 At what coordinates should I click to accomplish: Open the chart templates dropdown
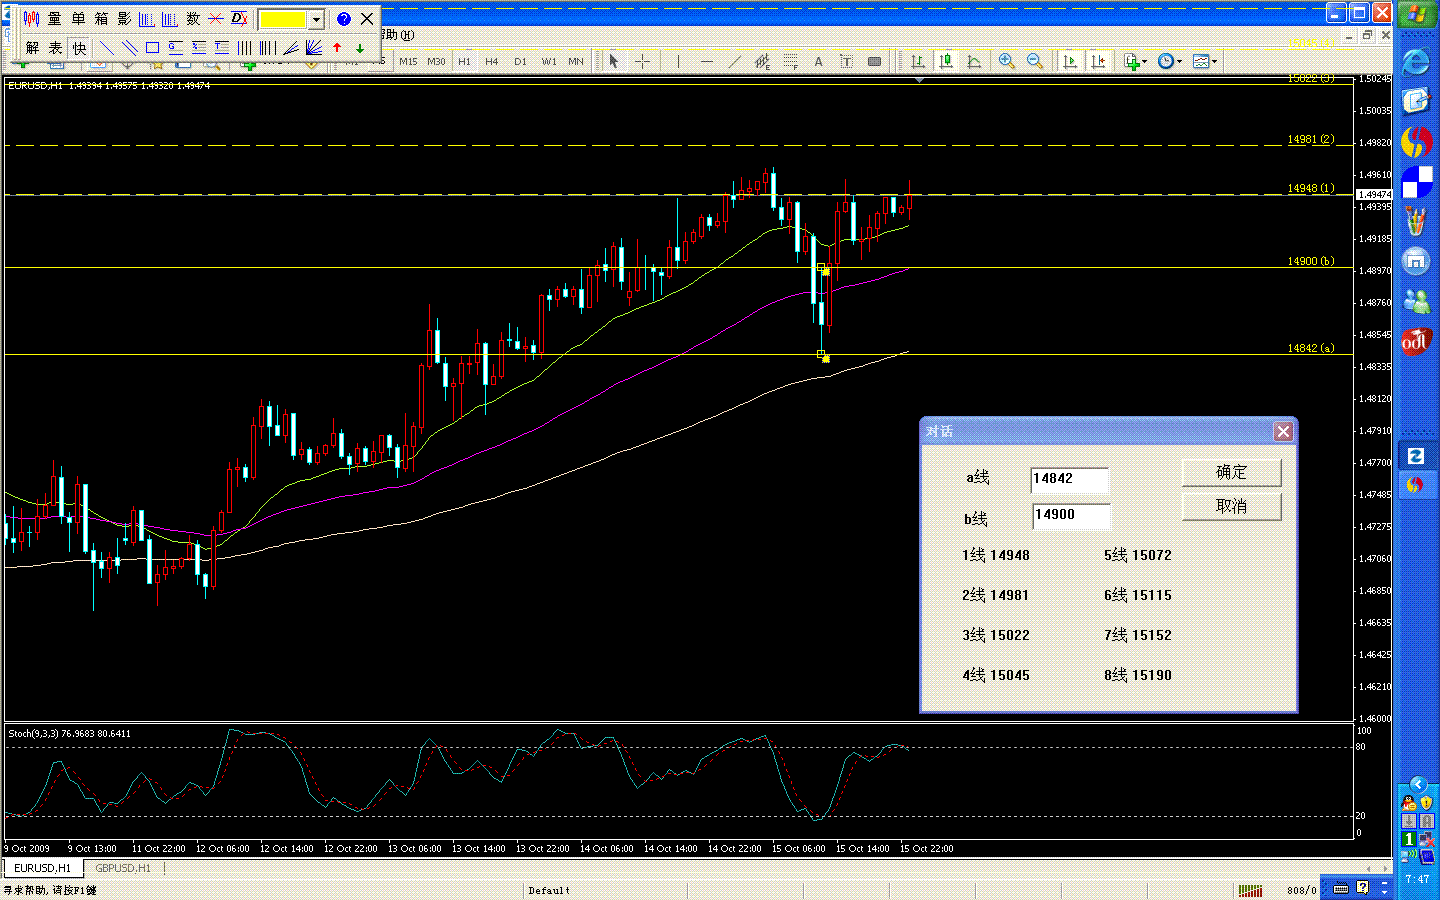click(1205, 61)
